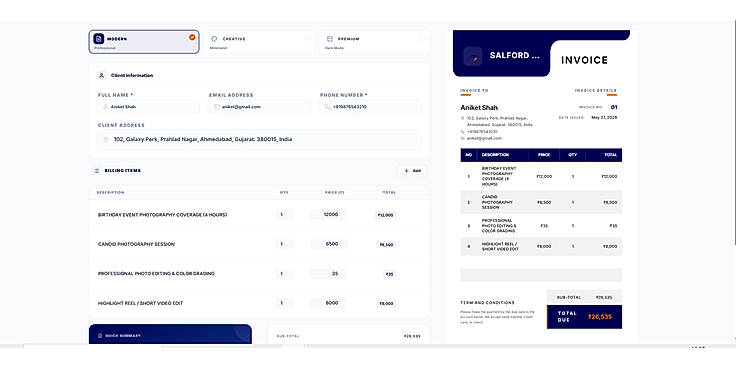736x368 pixels.
Task: Click quantity field for Photo Editing row
Action: [284, 274]
